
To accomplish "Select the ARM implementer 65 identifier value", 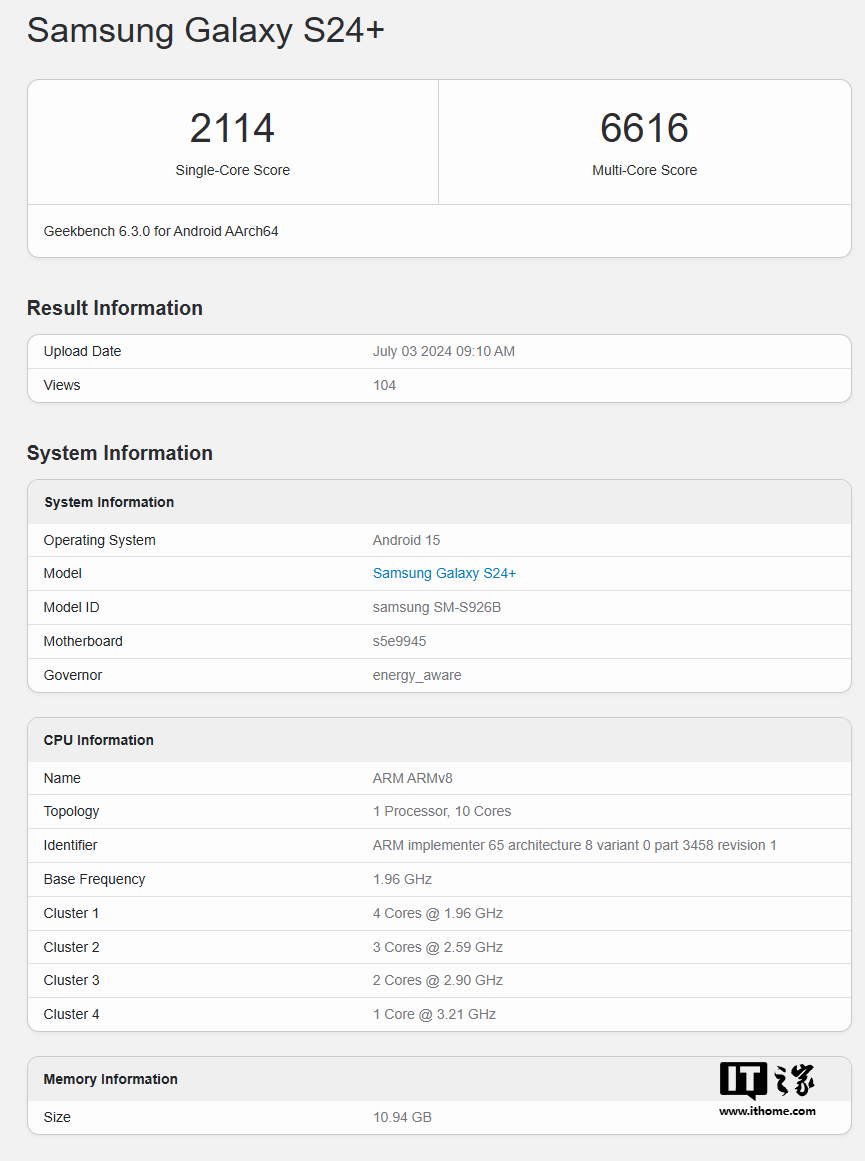I will pos(575,846).
